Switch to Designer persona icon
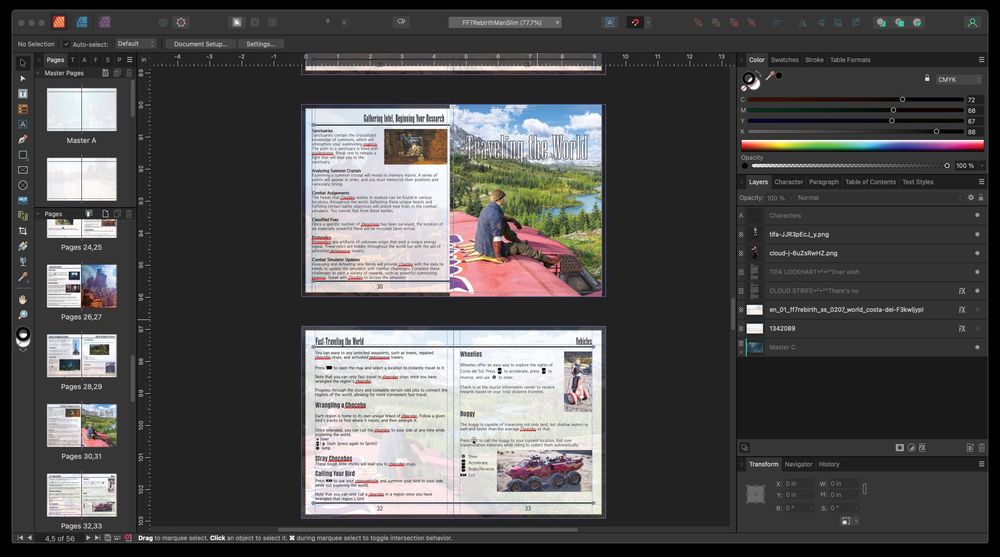1000x557 pixels. 82,22
